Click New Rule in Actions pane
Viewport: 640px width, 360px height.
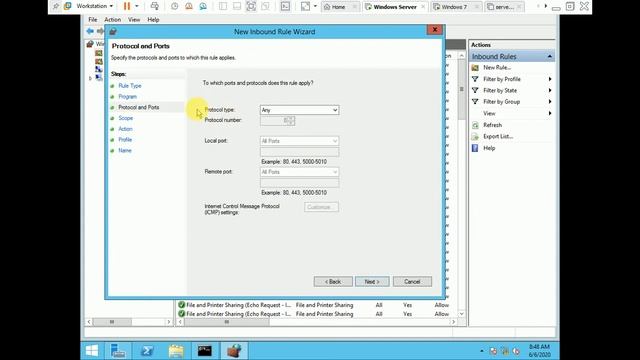(497, 67)
